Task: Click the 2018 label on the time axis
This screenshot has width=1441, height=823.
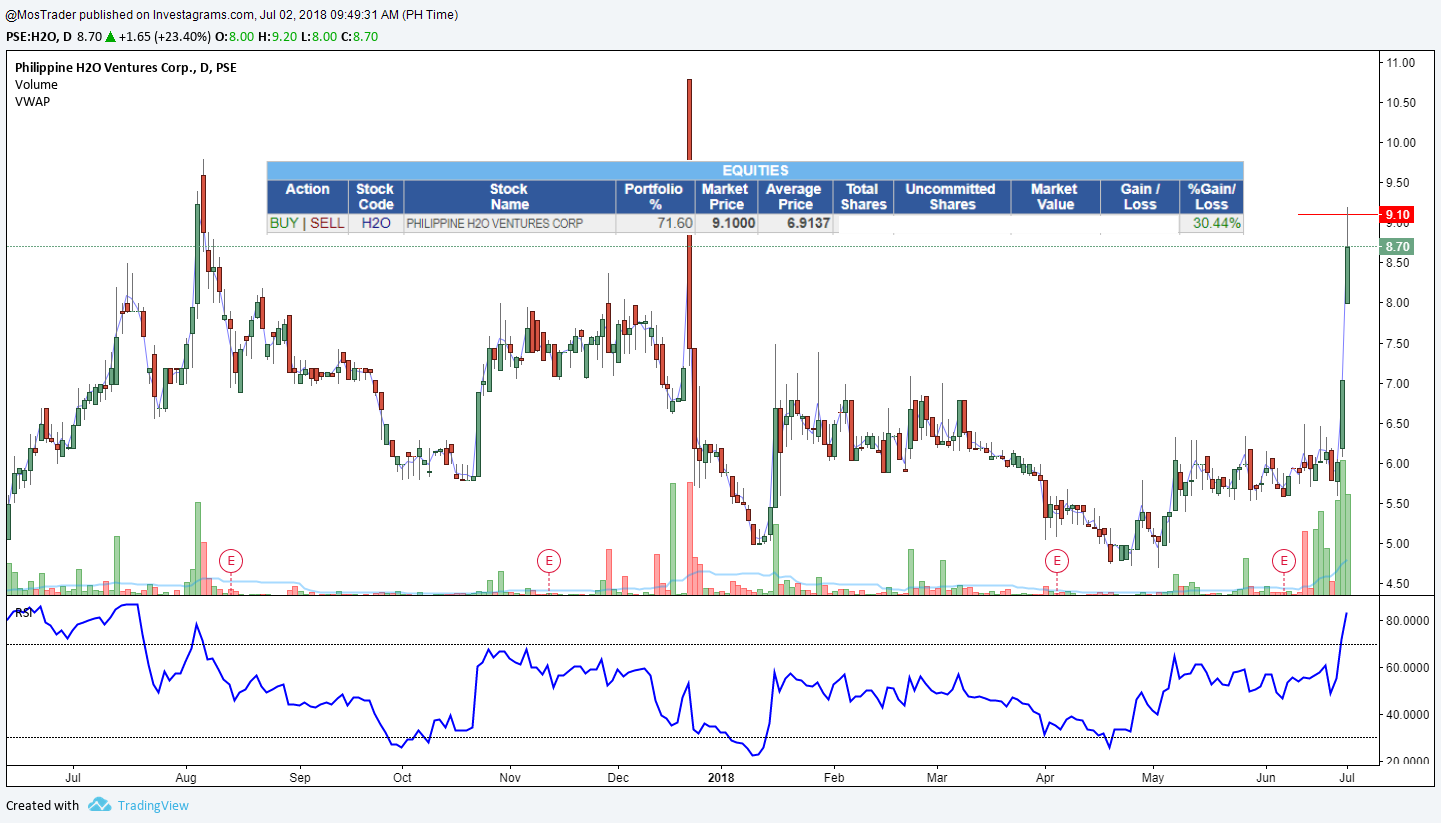Action: point(723,777)
